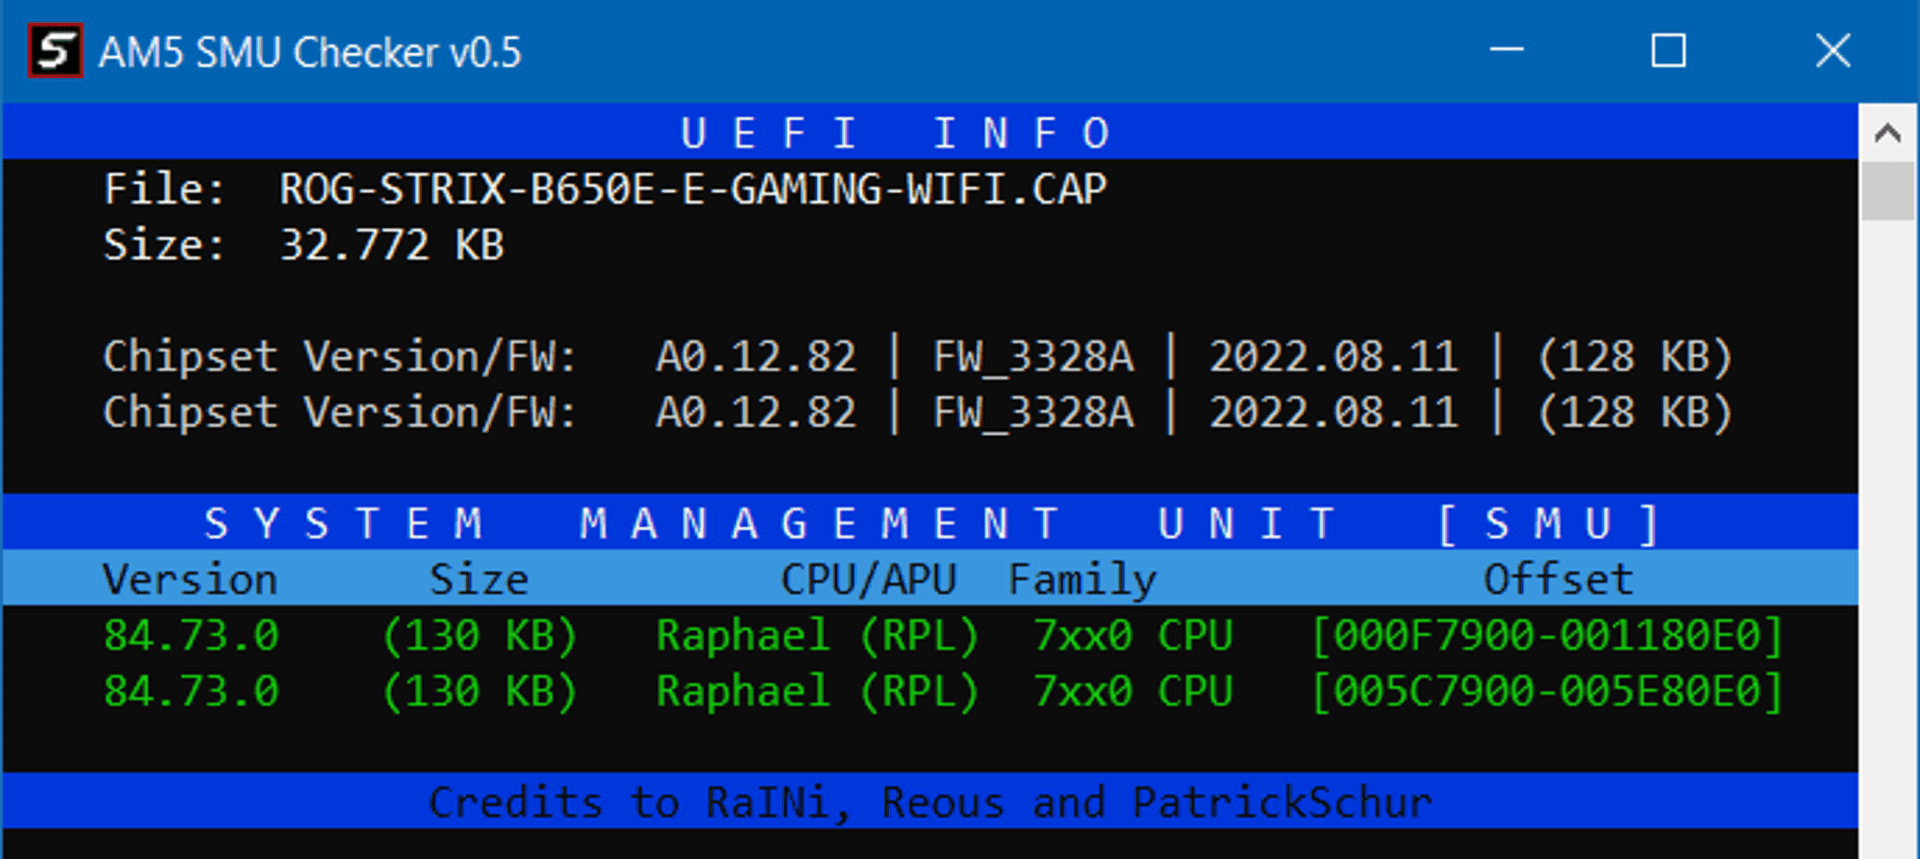Viewport: 1920px width, 859px height.
Task: Close the SMU Checker window
Action: click(x=1833, y=50)
